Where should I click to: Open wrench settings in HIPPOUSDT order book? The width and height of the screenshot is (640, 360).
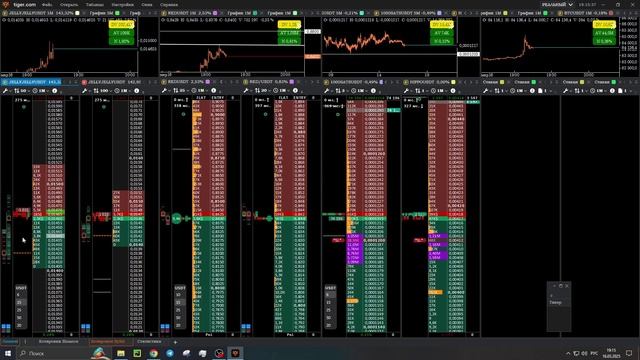pos(406,91)
